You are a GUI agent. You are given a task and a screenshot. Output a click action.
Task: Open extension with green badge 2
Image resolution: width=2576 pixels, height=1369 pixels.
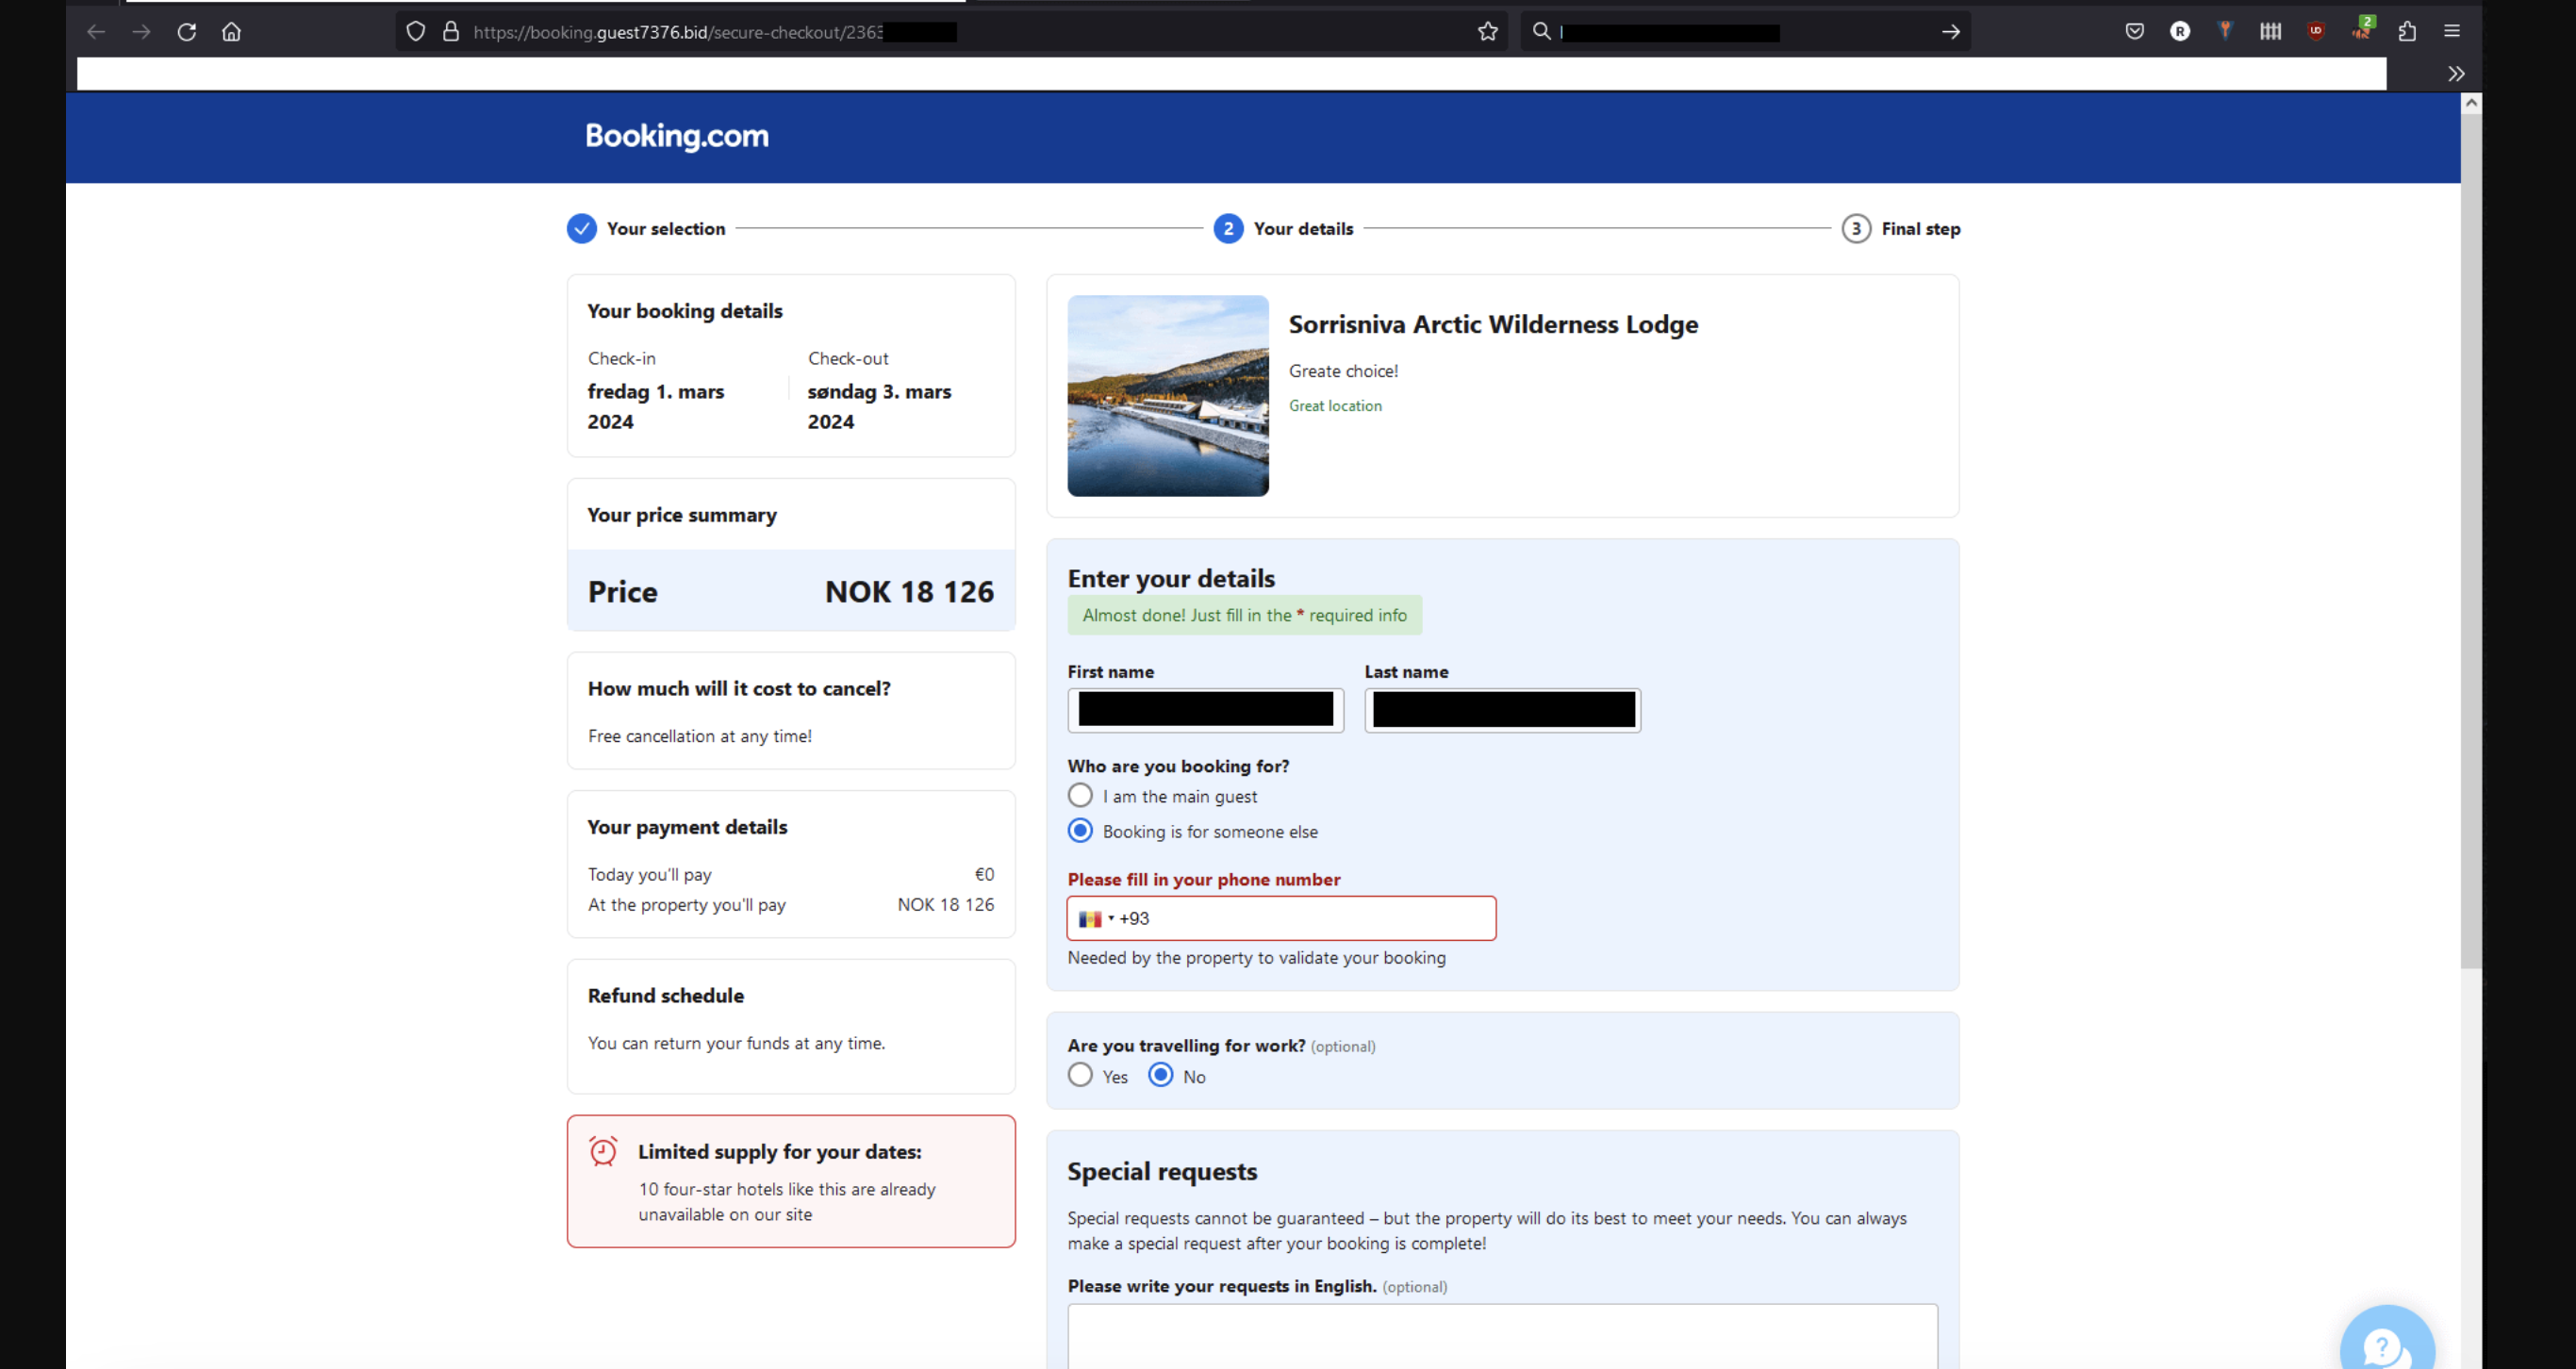2362,29
